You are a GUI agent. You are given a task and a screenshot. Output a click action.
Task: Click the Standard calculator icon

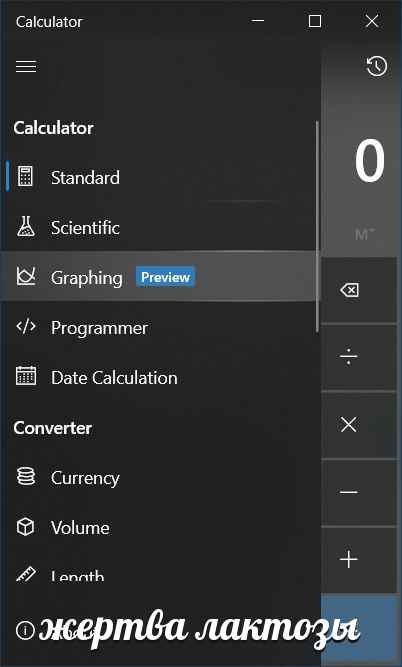point(25,177)
